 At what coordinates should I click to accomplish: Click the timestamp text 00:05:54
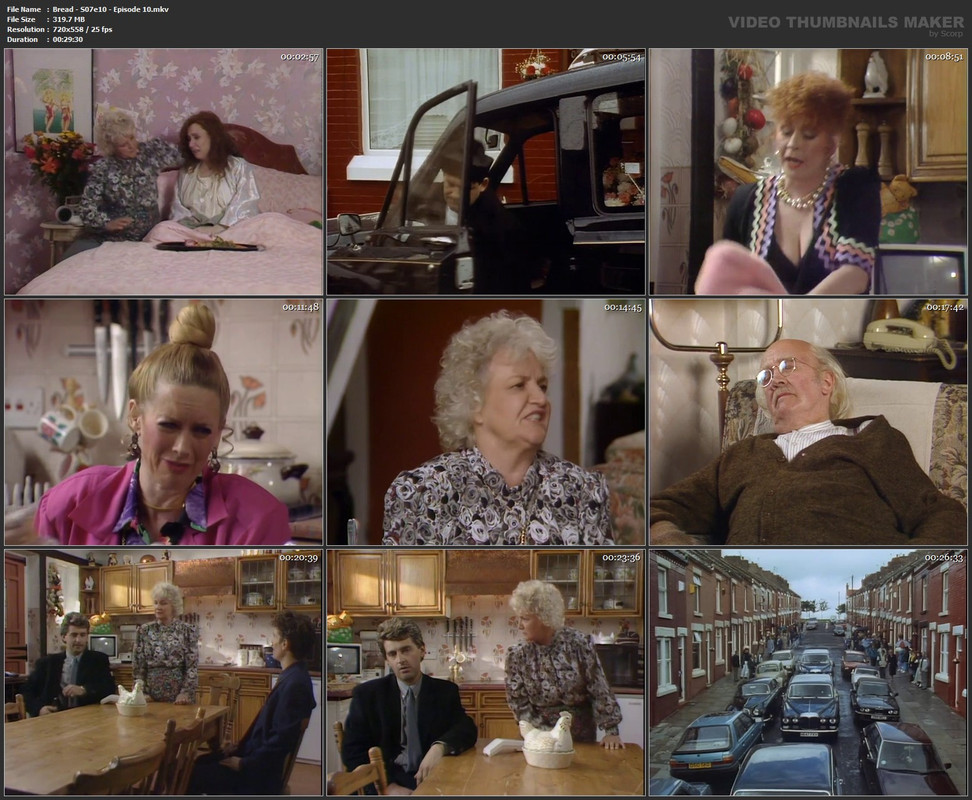tap(622, 56)
